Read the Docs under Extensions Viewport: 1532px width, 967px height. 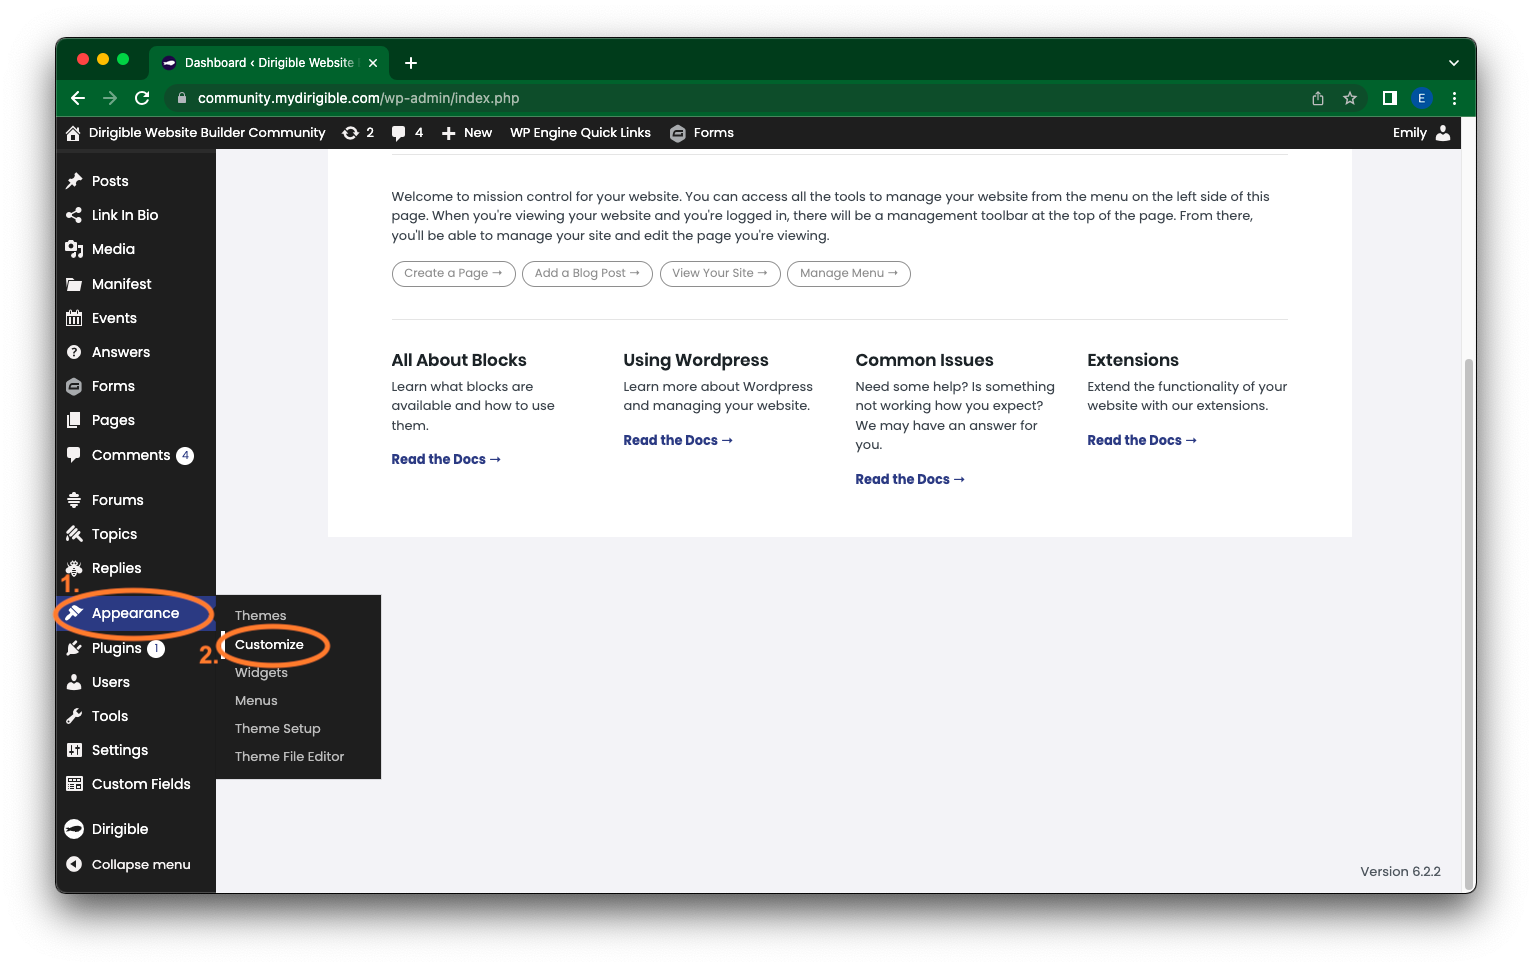[1142, 440]
